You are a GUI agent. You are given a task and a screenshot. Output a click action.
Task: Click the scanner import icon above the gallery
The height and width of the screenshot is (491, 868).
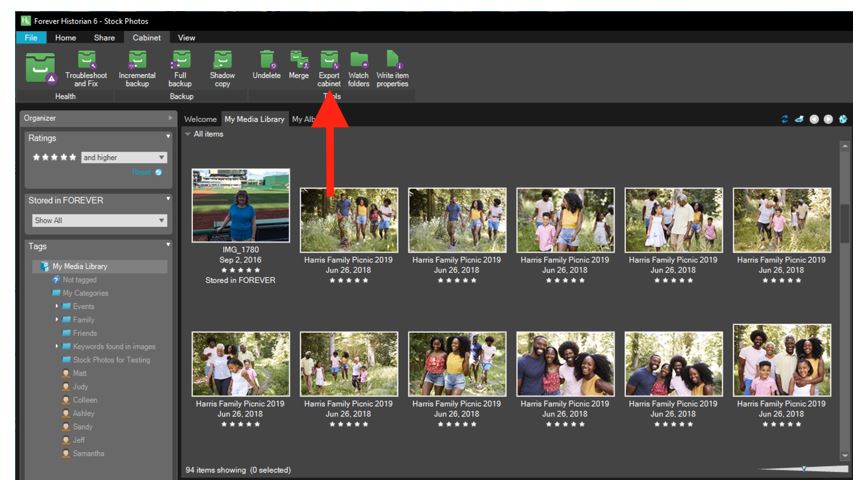(x=799, y=119)
